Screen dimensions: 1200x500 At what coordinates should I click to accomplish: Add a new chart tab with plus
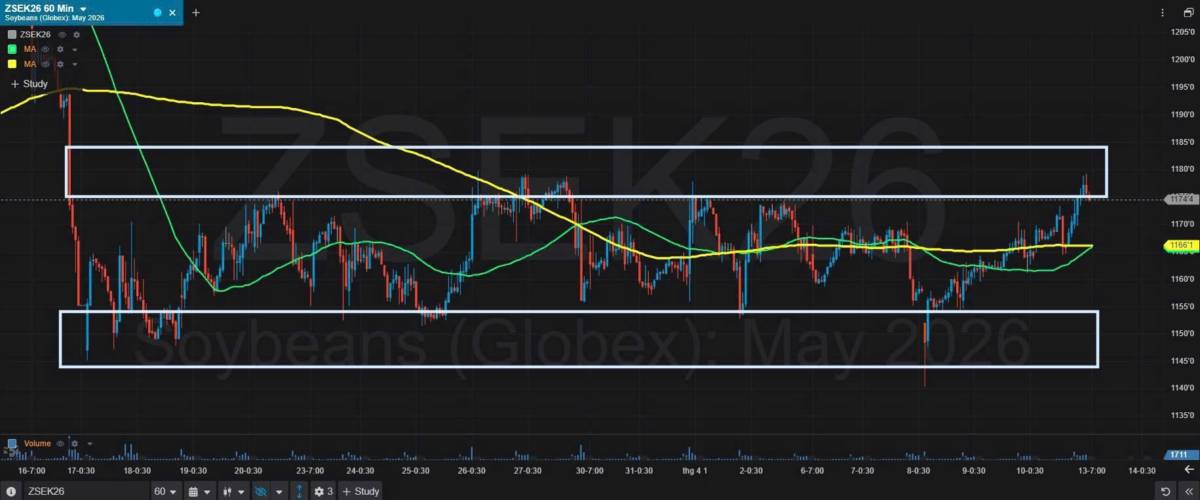pos(196,13)
